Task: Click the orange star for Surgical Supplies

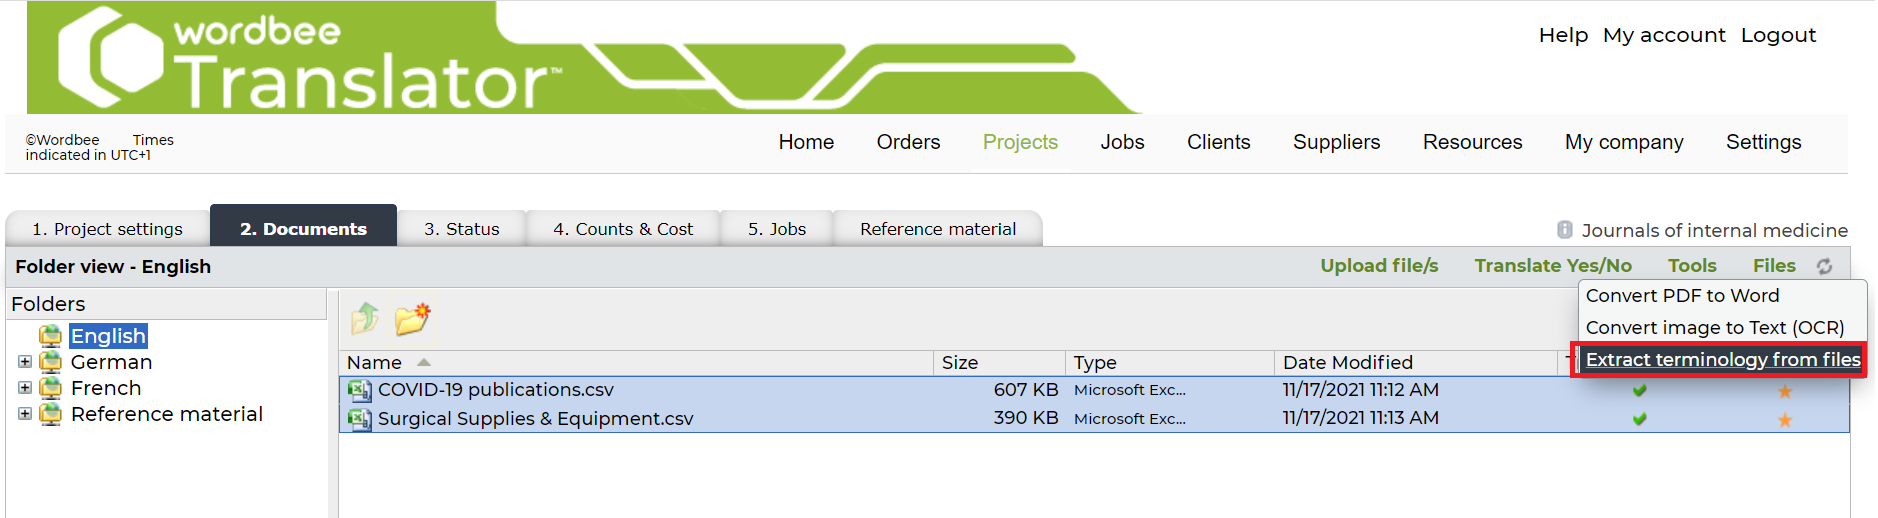Action: 1784,420
